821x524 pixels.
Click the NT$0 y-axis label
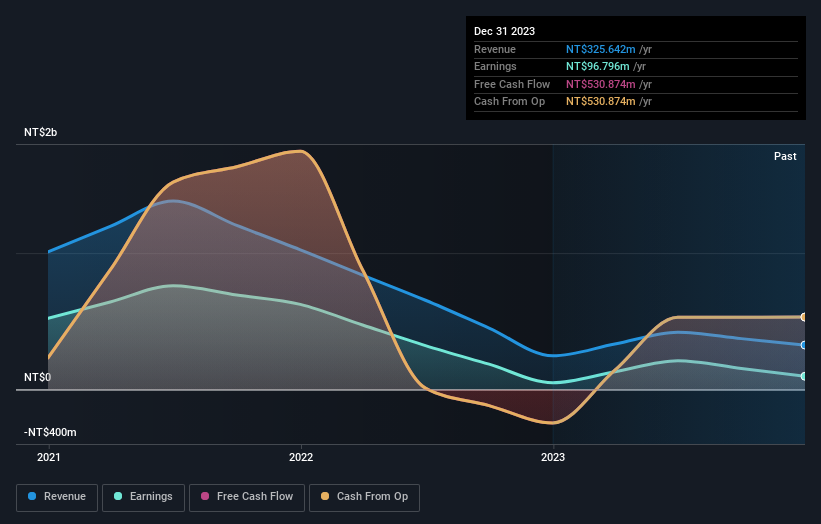[x=37, y=377]
